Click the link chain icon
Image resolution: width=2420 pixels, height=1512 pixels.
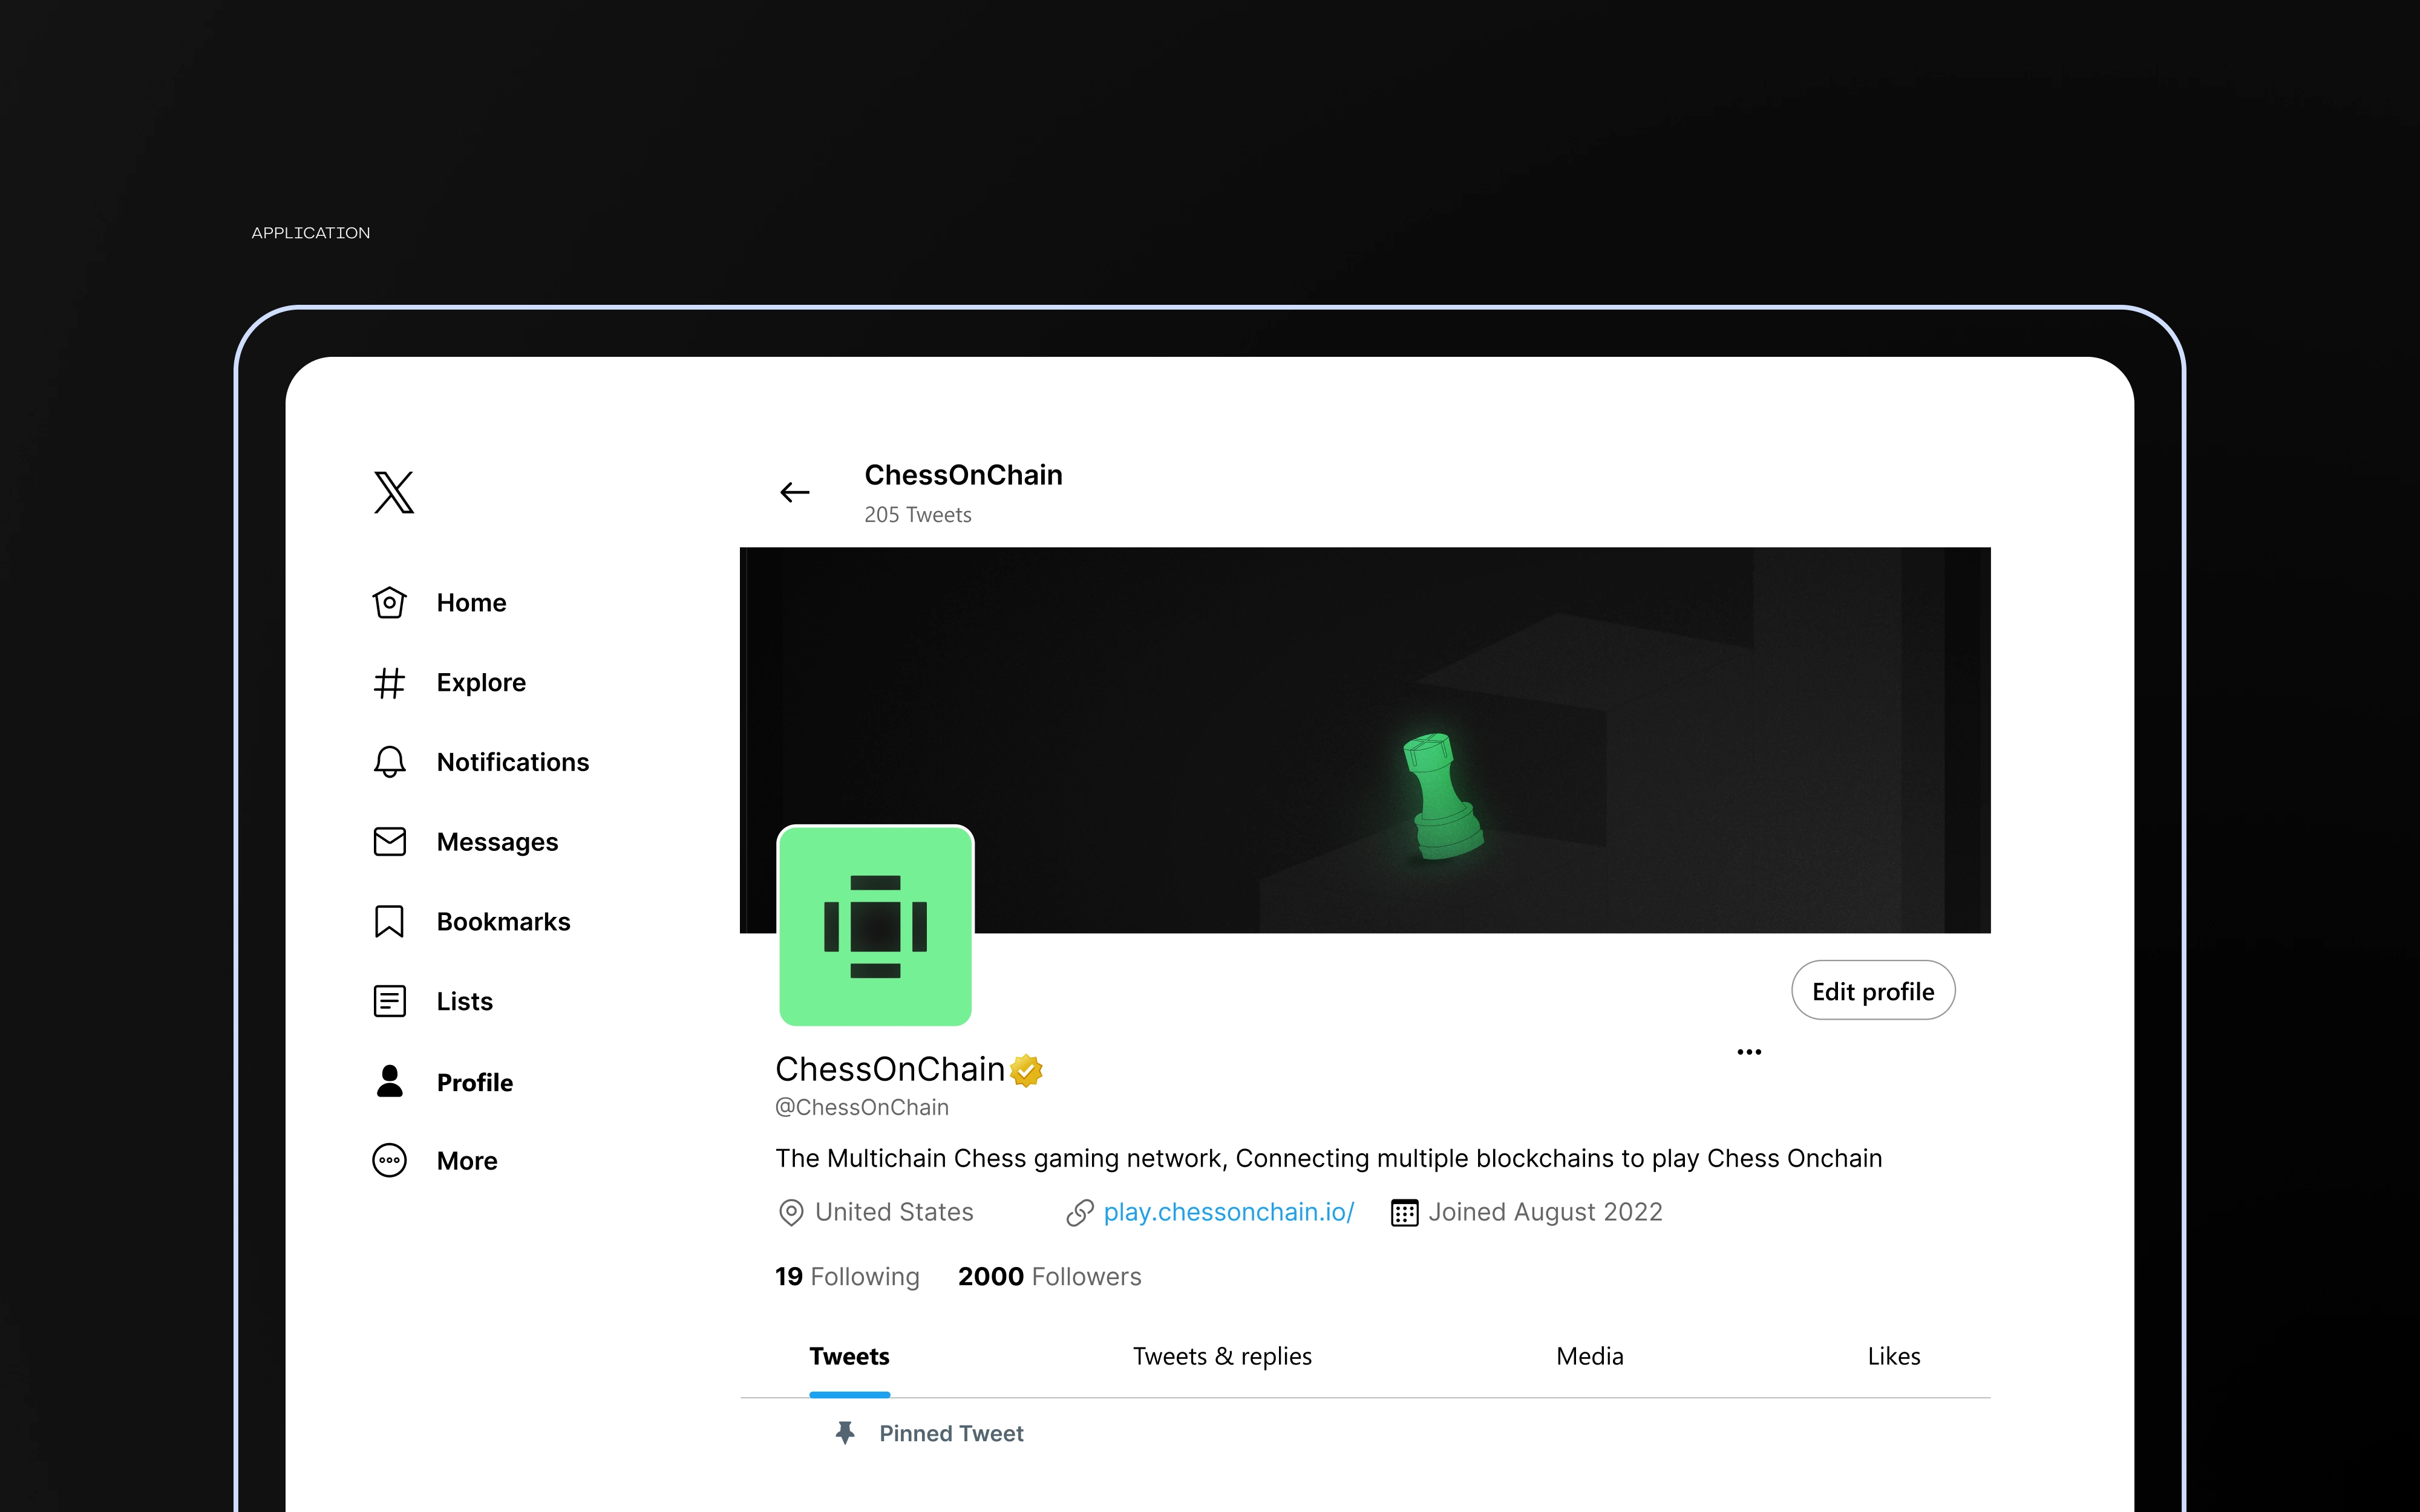[1080, 1213]
